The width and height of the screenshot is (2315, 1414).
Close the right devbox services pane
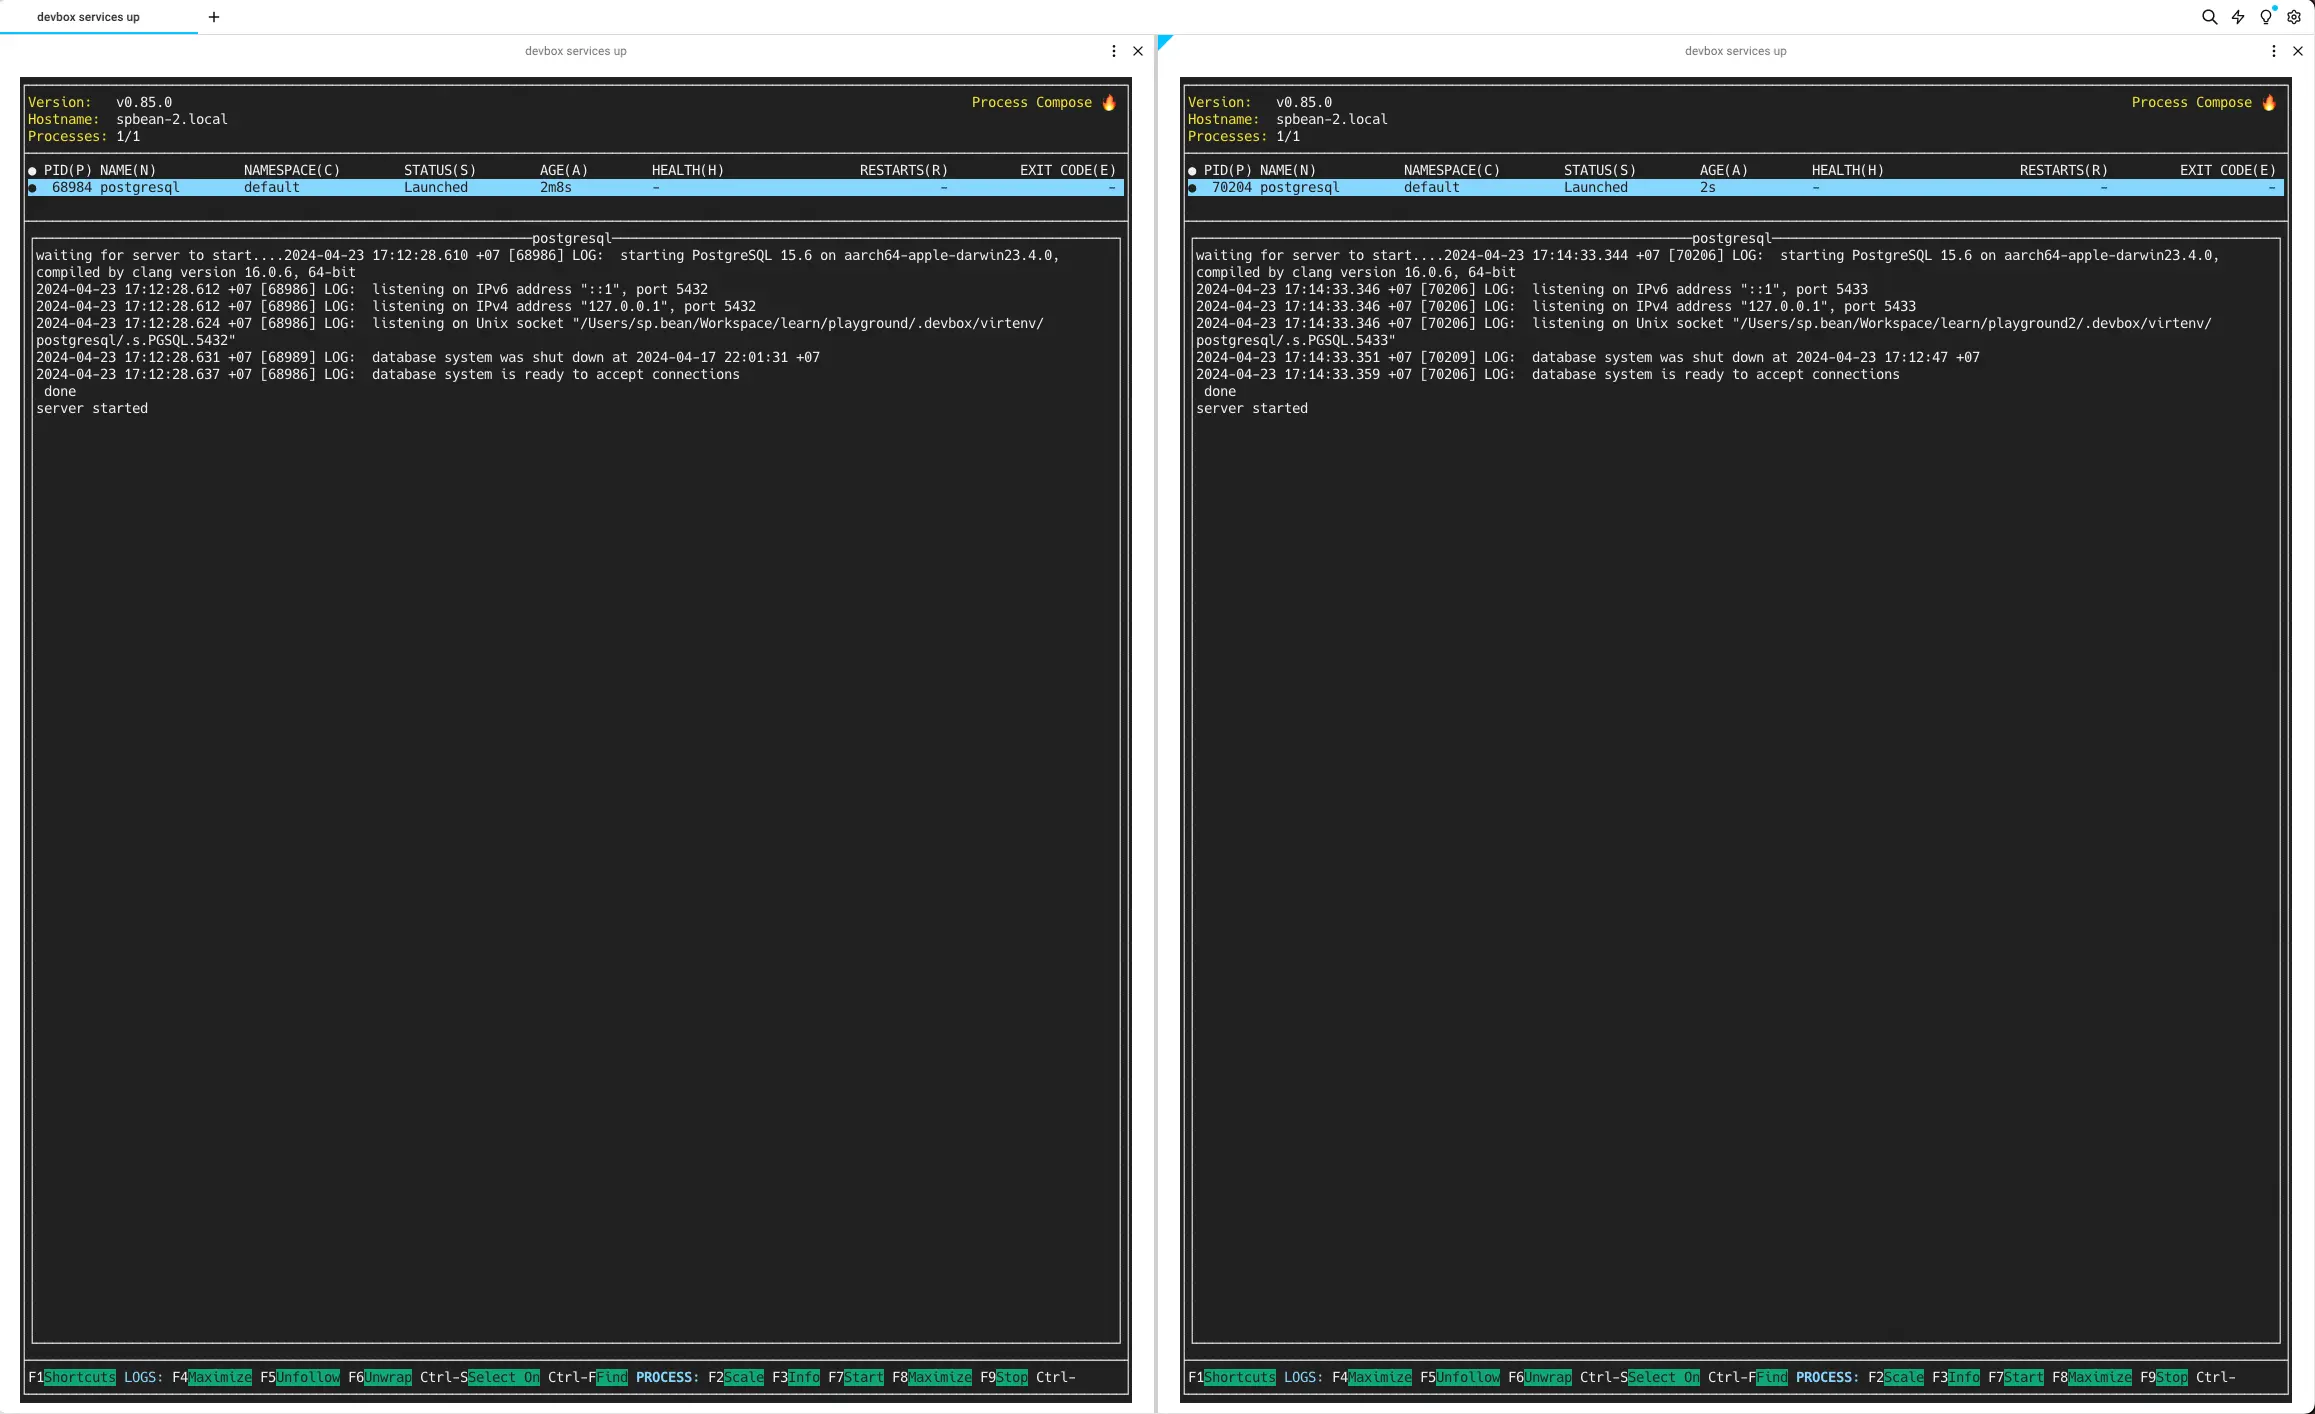(x=2298, y=51)
